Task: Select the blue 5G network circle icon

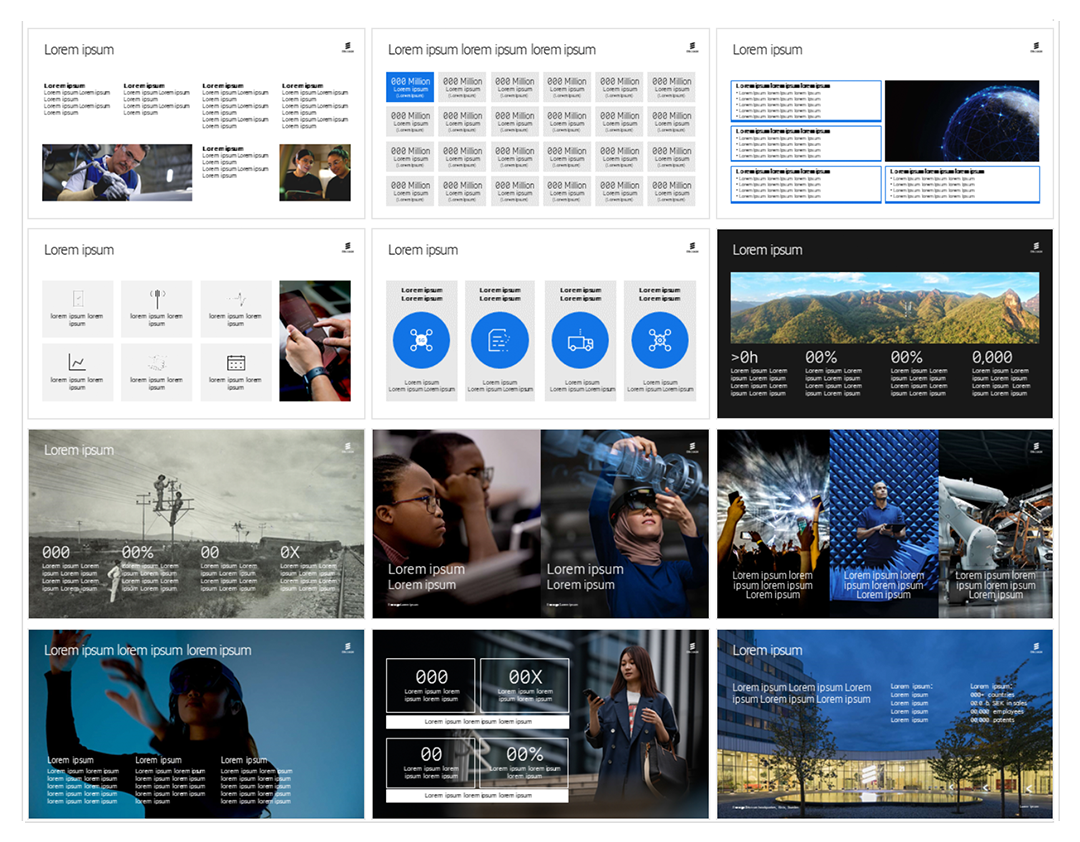Action: tap(422, 340)
